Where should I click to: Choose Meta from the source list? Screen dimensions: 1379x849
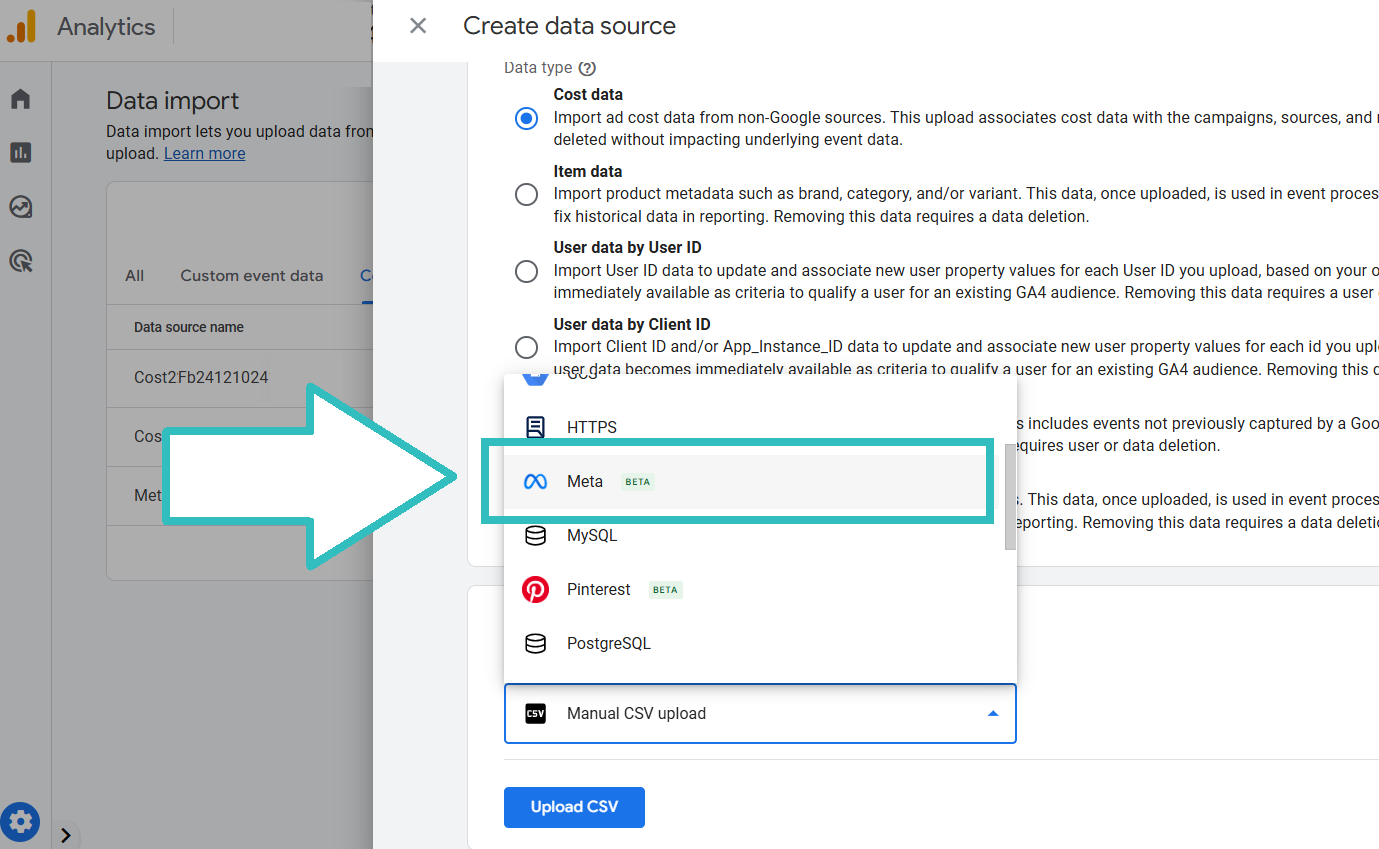(x=585, y=482)
